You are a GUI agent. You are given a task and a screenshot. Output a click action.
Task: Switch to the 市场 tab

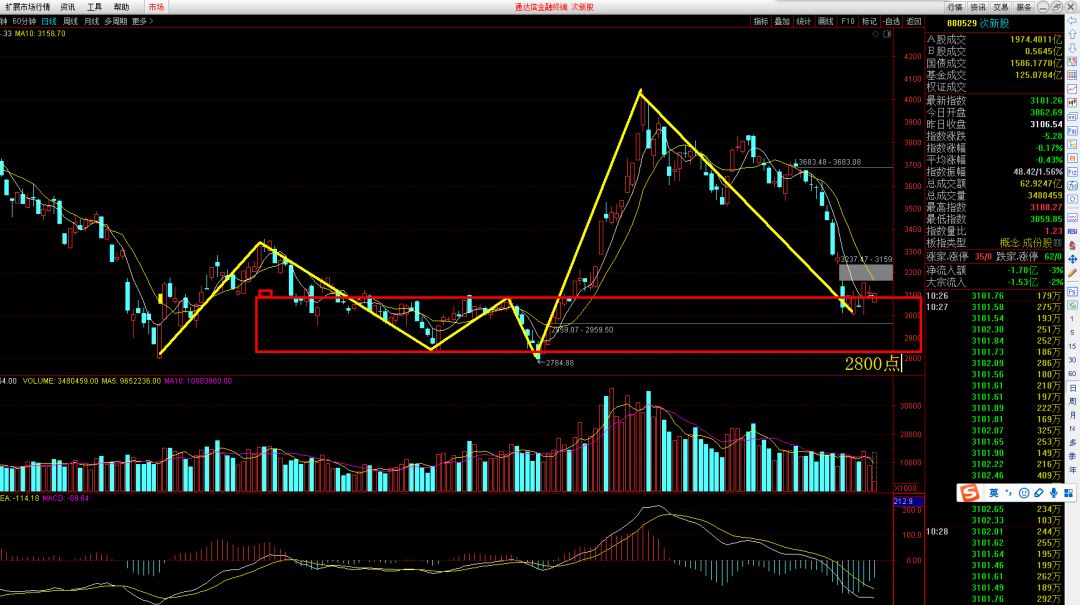[x=156, y=7]
